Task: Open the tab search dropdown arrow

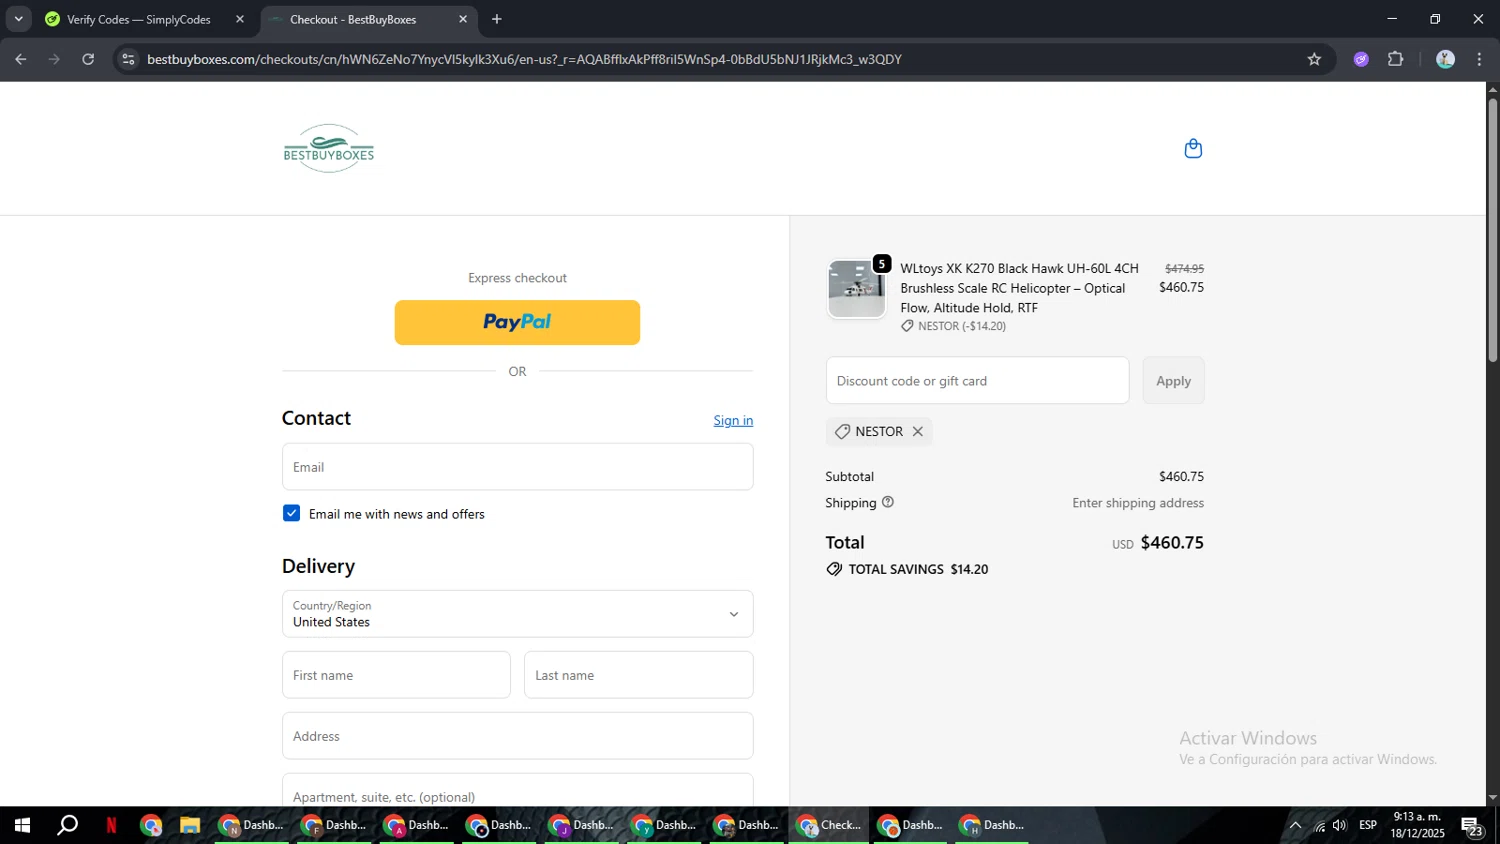Action: tap(18, 19)
